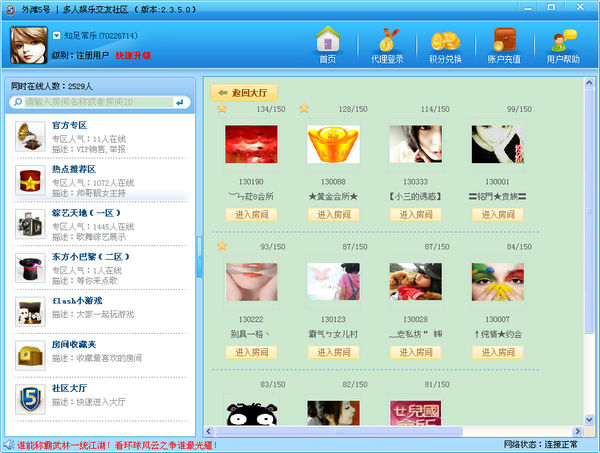
Task: Click the 同时在线人数：2529人 text
Action: click(52, 86)
